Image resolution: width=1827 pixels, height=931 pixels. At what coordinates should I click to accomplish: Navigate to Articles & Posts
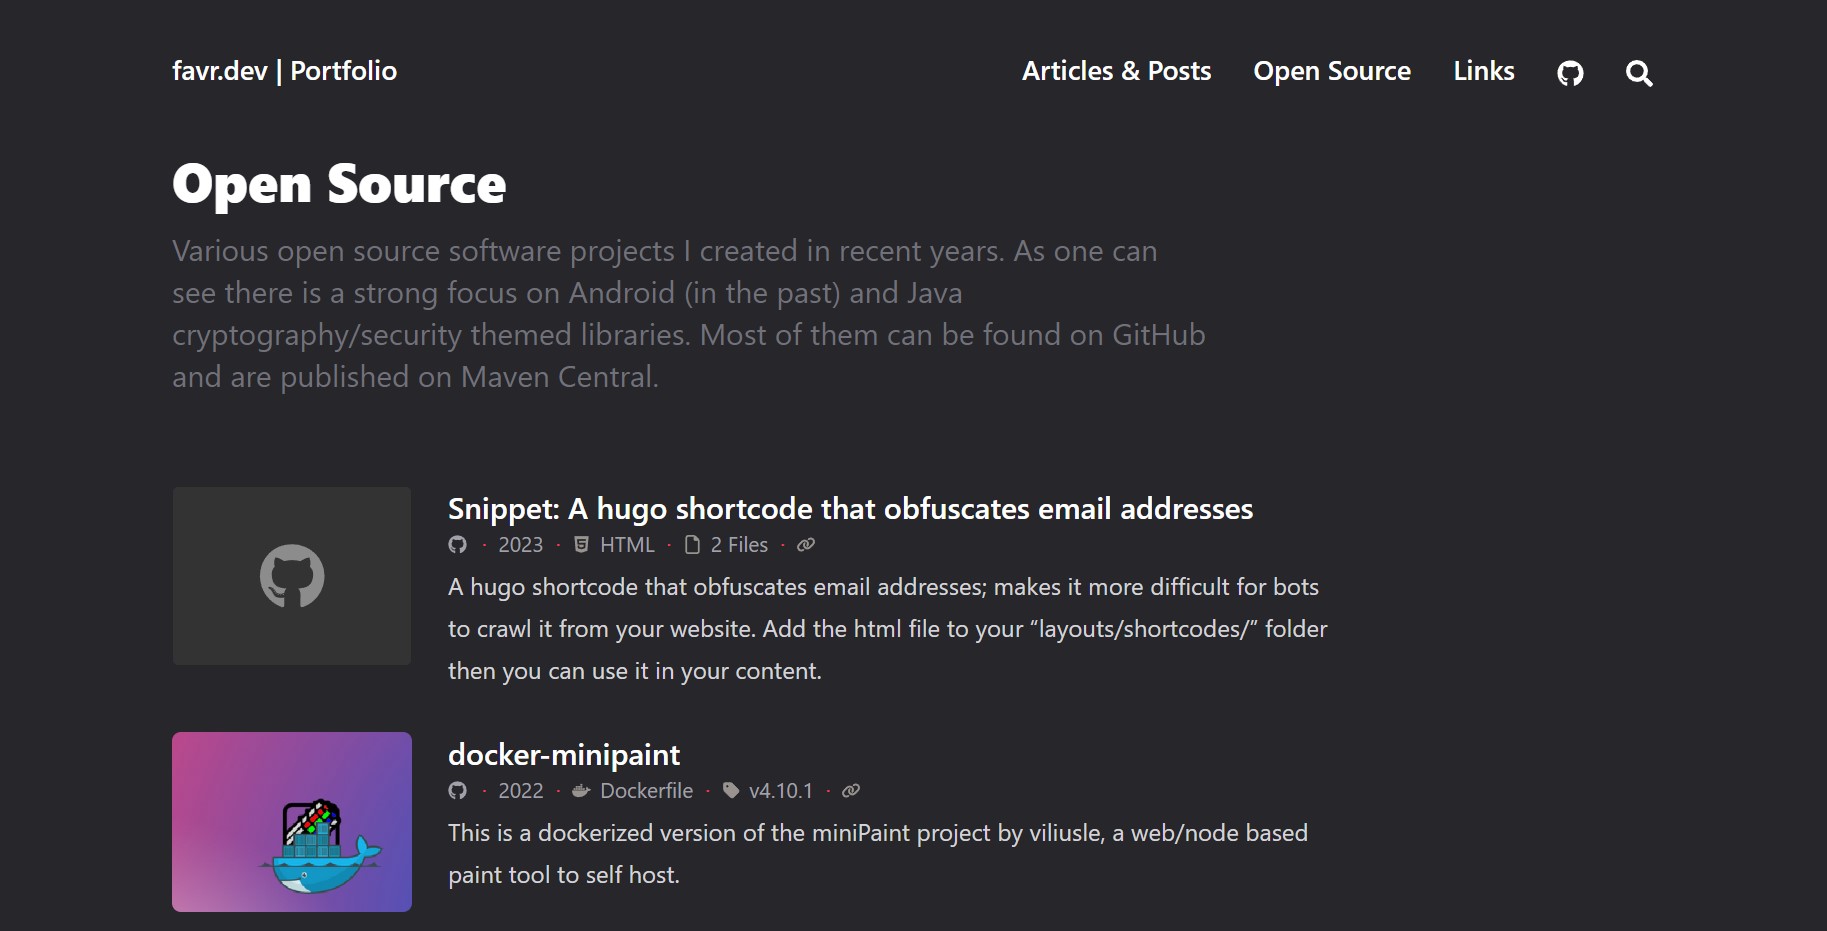(x=1116, y=71)
